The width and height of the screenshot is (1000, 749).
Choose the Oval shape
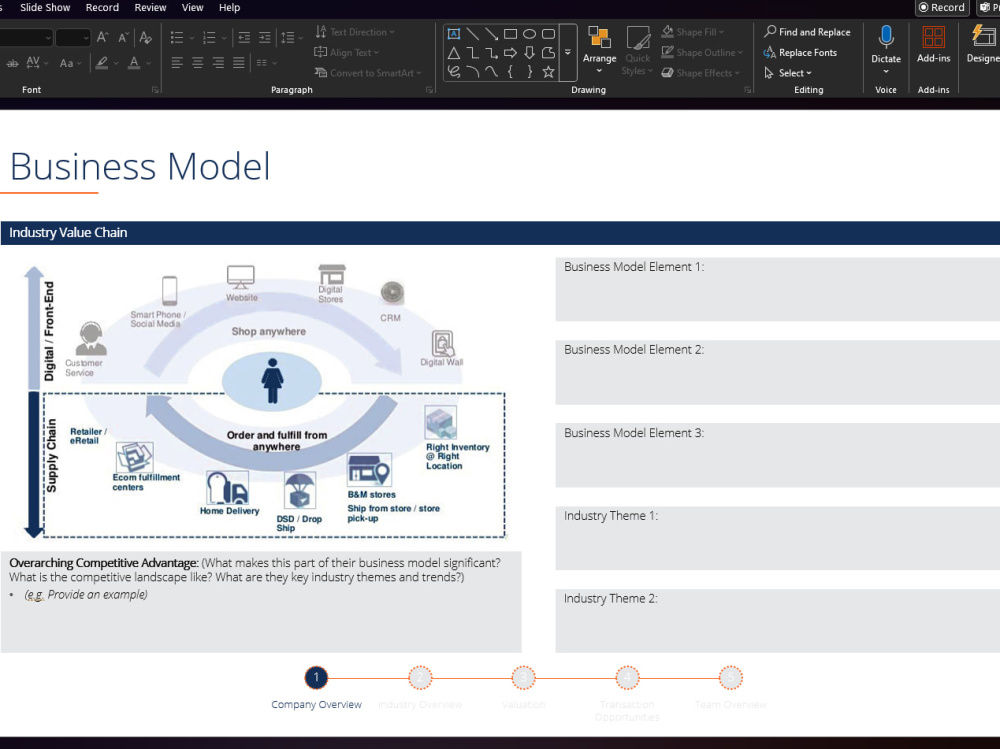click(529, 34)
